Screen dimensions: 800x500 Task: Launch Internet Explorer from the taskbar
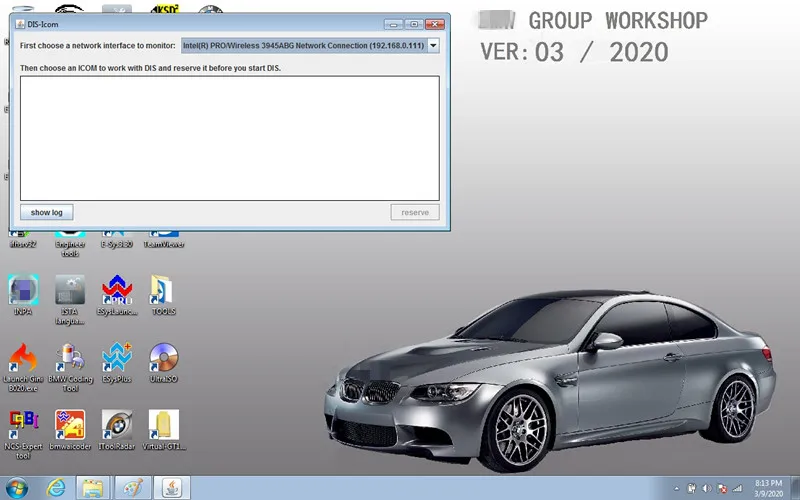tap(56, 488)
